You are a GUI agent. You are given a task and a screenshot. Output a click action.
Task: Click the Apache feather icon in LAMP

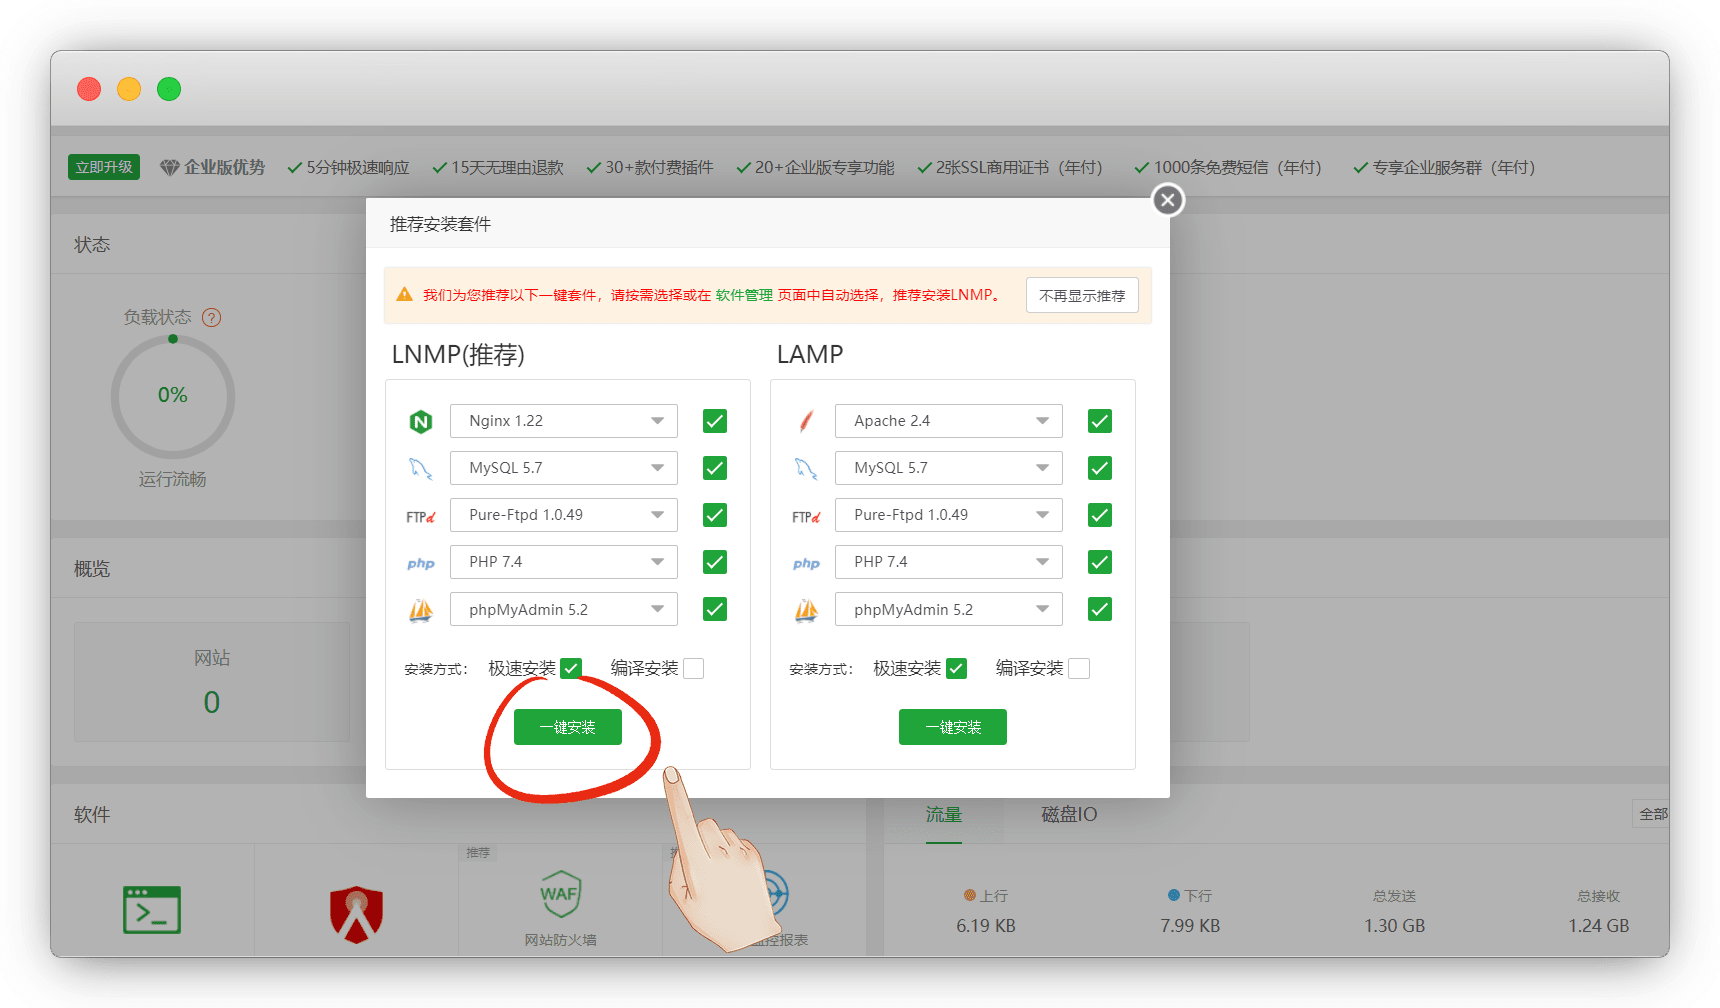[806, 421]
